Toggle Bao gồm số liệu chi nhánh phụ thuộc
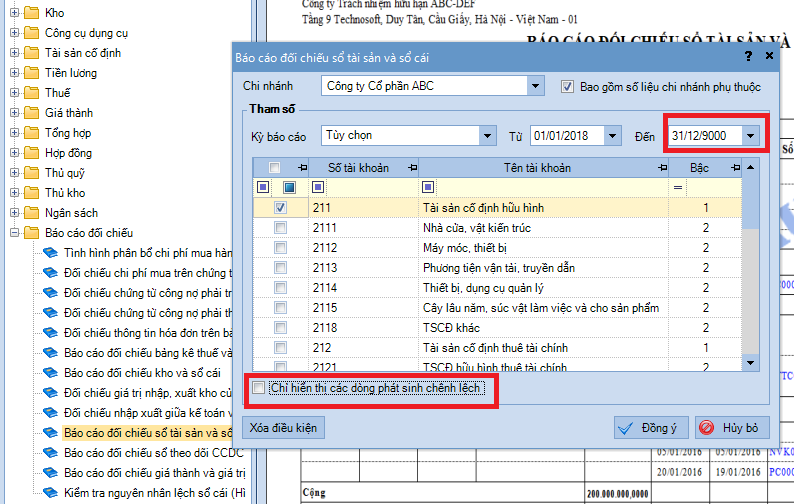794x504 pixels. 567,87
